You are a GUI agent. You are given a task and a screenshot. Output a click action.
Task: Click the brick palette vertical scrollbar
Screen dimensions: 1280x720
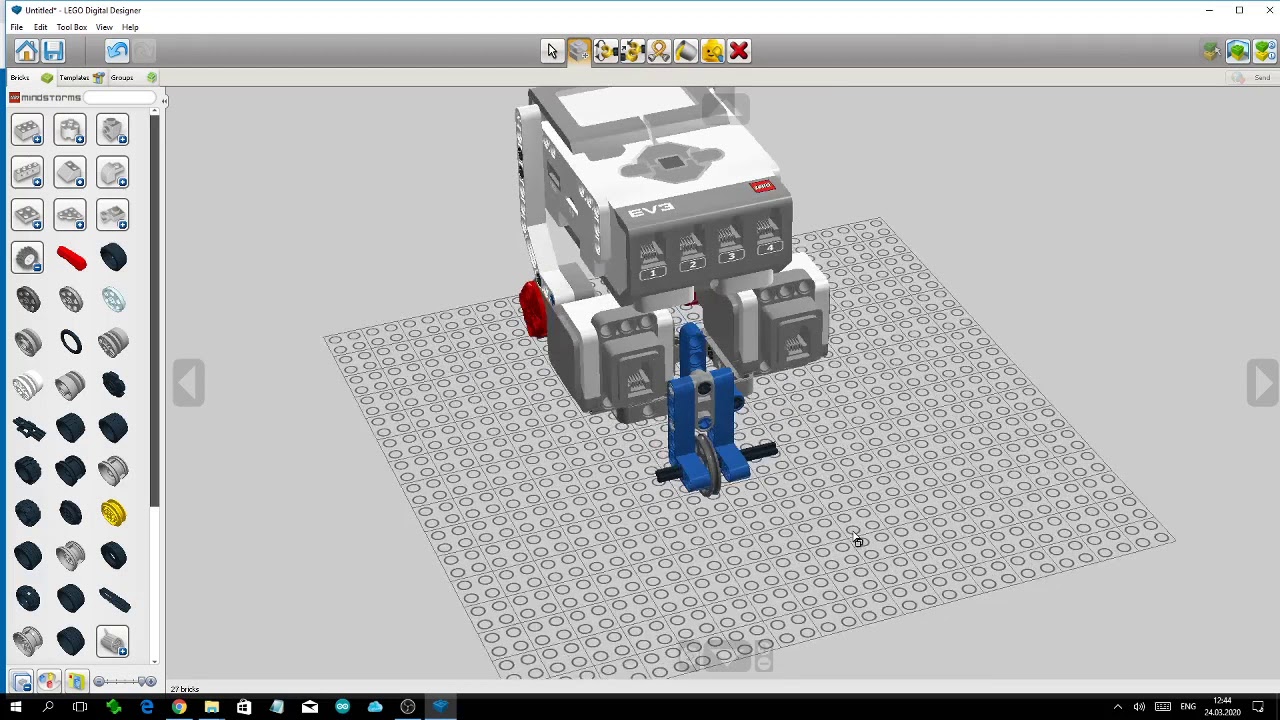154,312
